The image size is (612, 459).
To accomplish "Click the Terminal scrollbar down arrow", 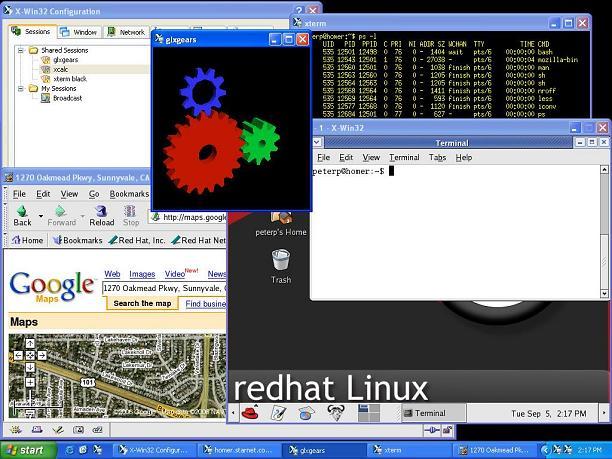I will pos(604,293).
